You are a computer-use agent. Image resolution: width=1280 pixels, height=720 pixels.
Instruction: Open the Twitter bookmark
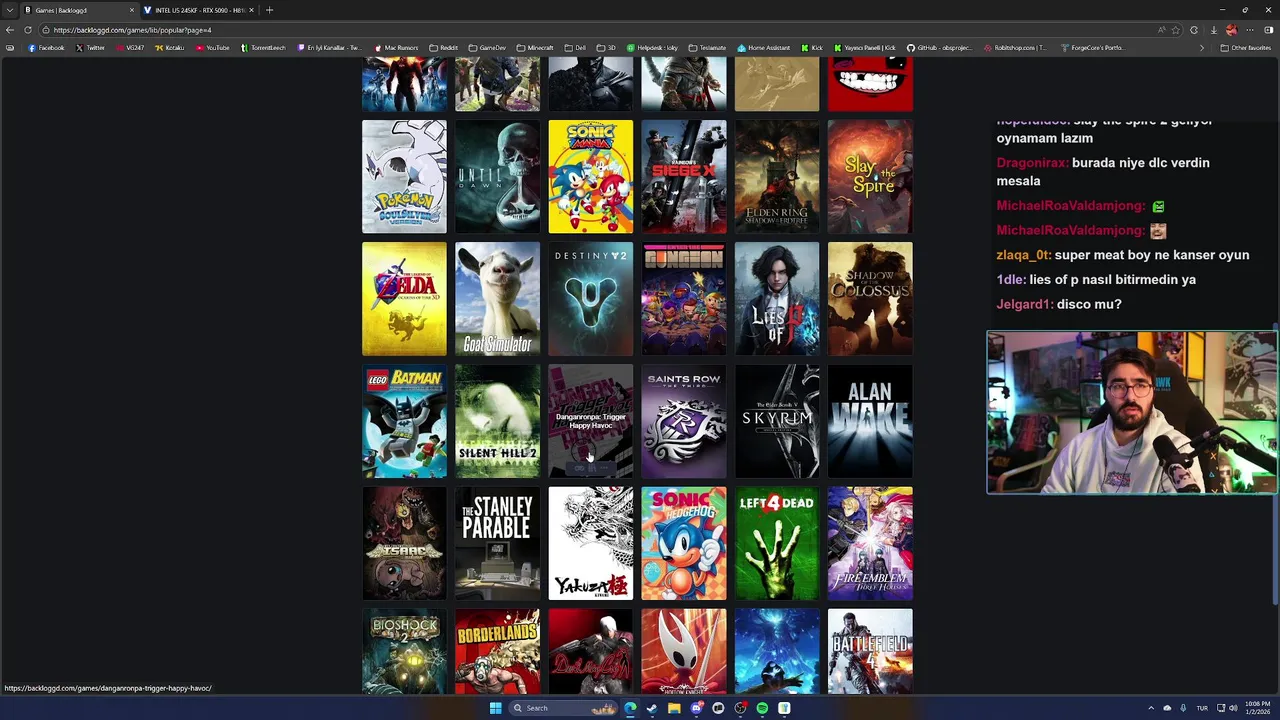point(90,48)
